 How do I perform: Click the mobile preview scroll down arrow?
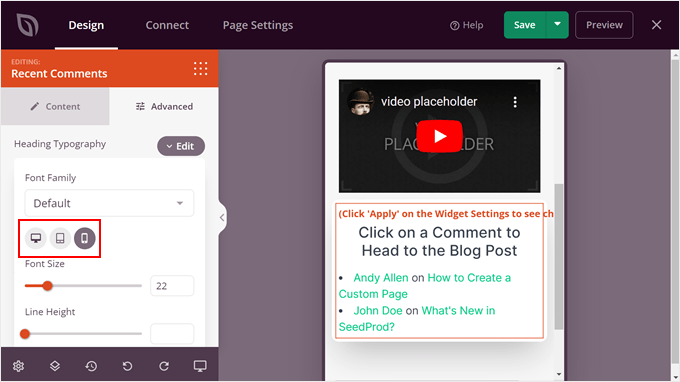[559, 374]
